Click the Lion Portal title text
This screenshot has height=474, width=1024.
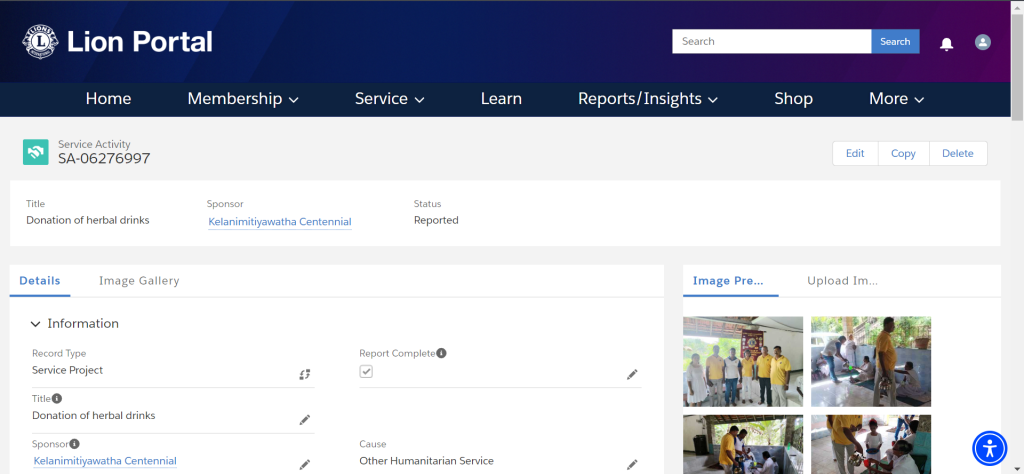(140, 42)
